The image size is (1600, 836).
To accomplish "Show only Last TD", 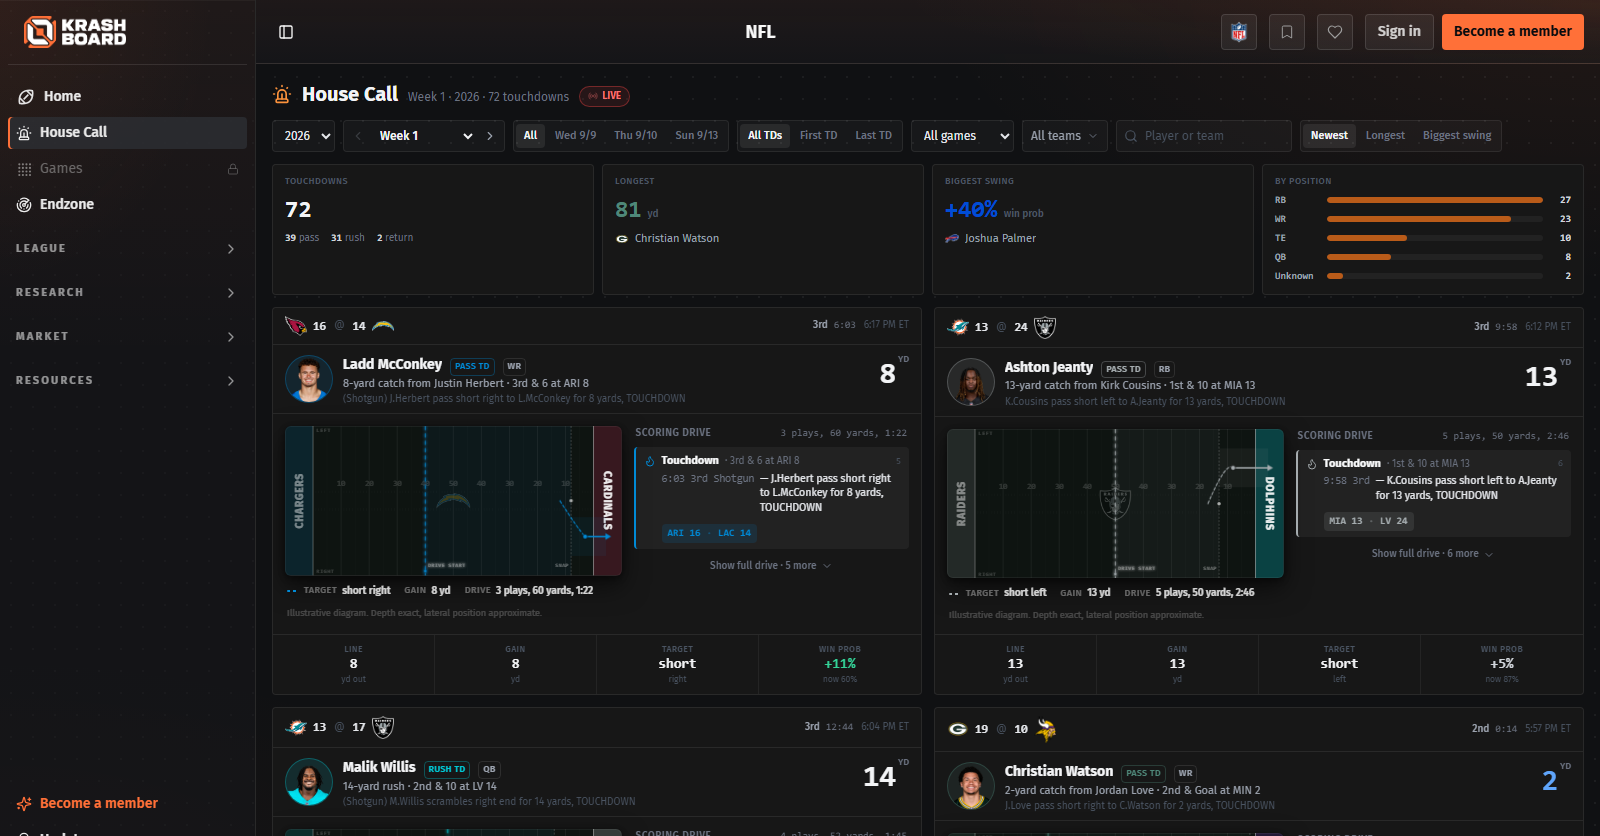I will [x=873, y=136].
